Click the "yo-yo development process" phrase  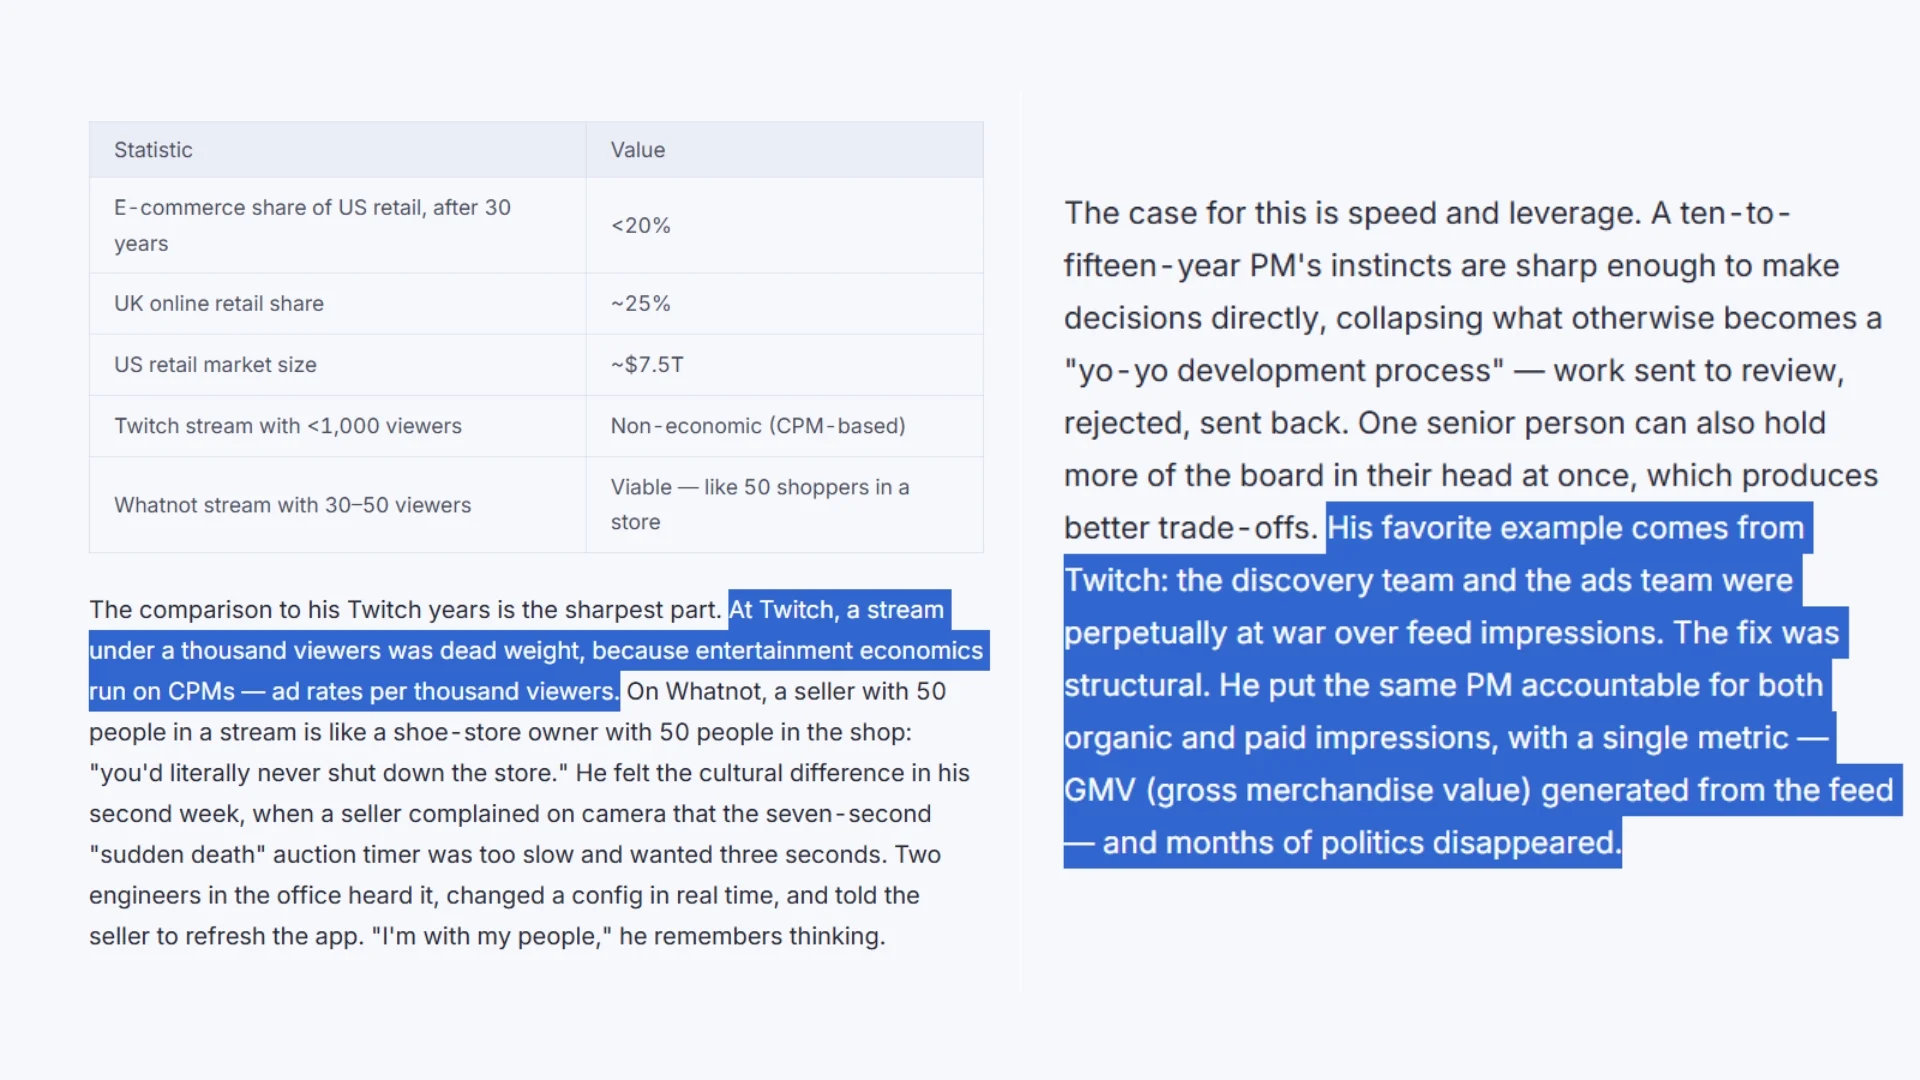point(1284,371)
